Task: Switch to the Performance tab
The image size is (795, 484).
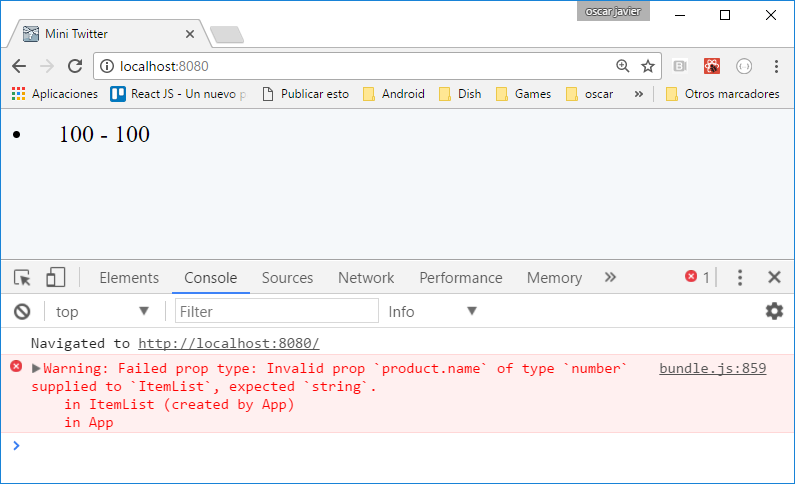Action: pos(460,278)
